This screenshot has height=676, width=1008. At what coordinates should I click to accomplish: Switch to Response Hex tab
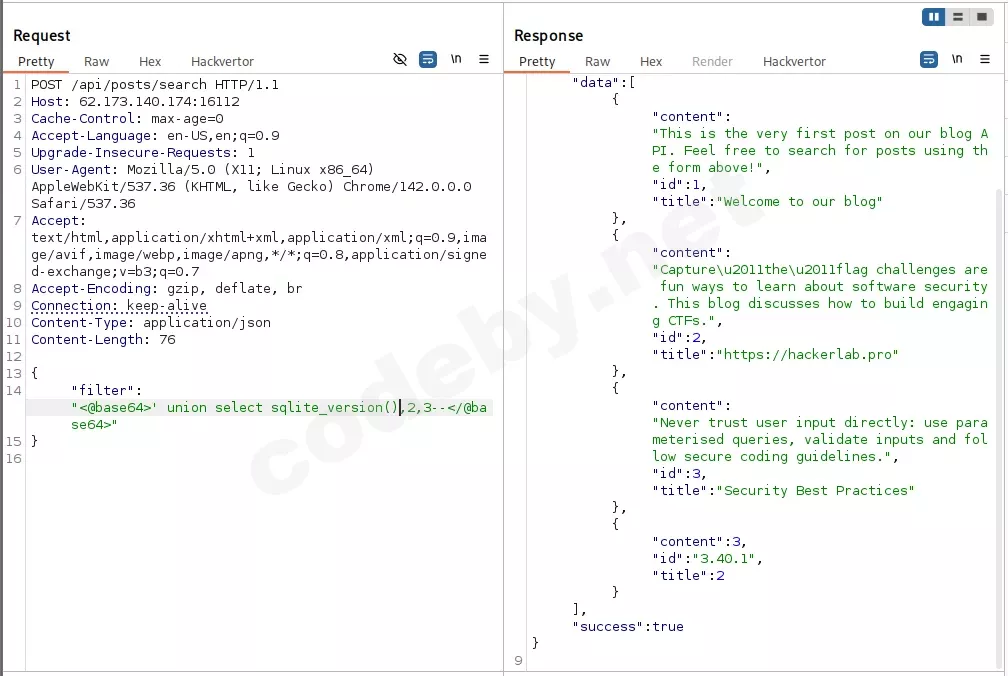[x=651, y=62]
